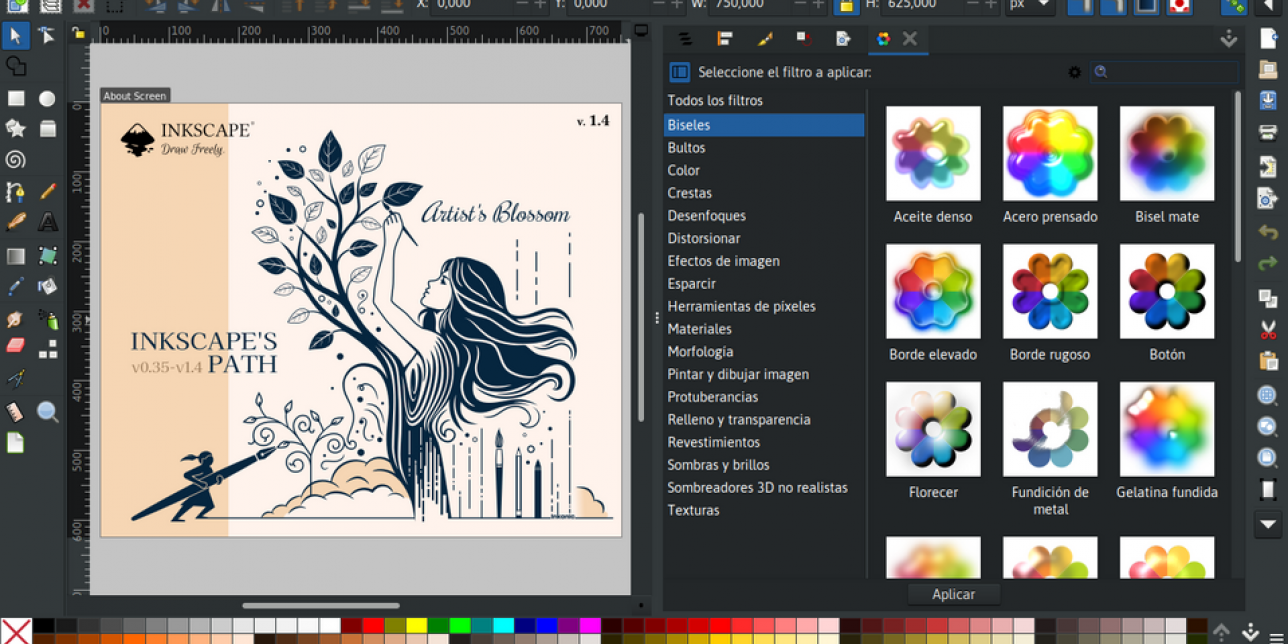Select the Shape Builder tool
This screenshot has height=644, width=1288.
pyautogui.click(x=16, y=67)
